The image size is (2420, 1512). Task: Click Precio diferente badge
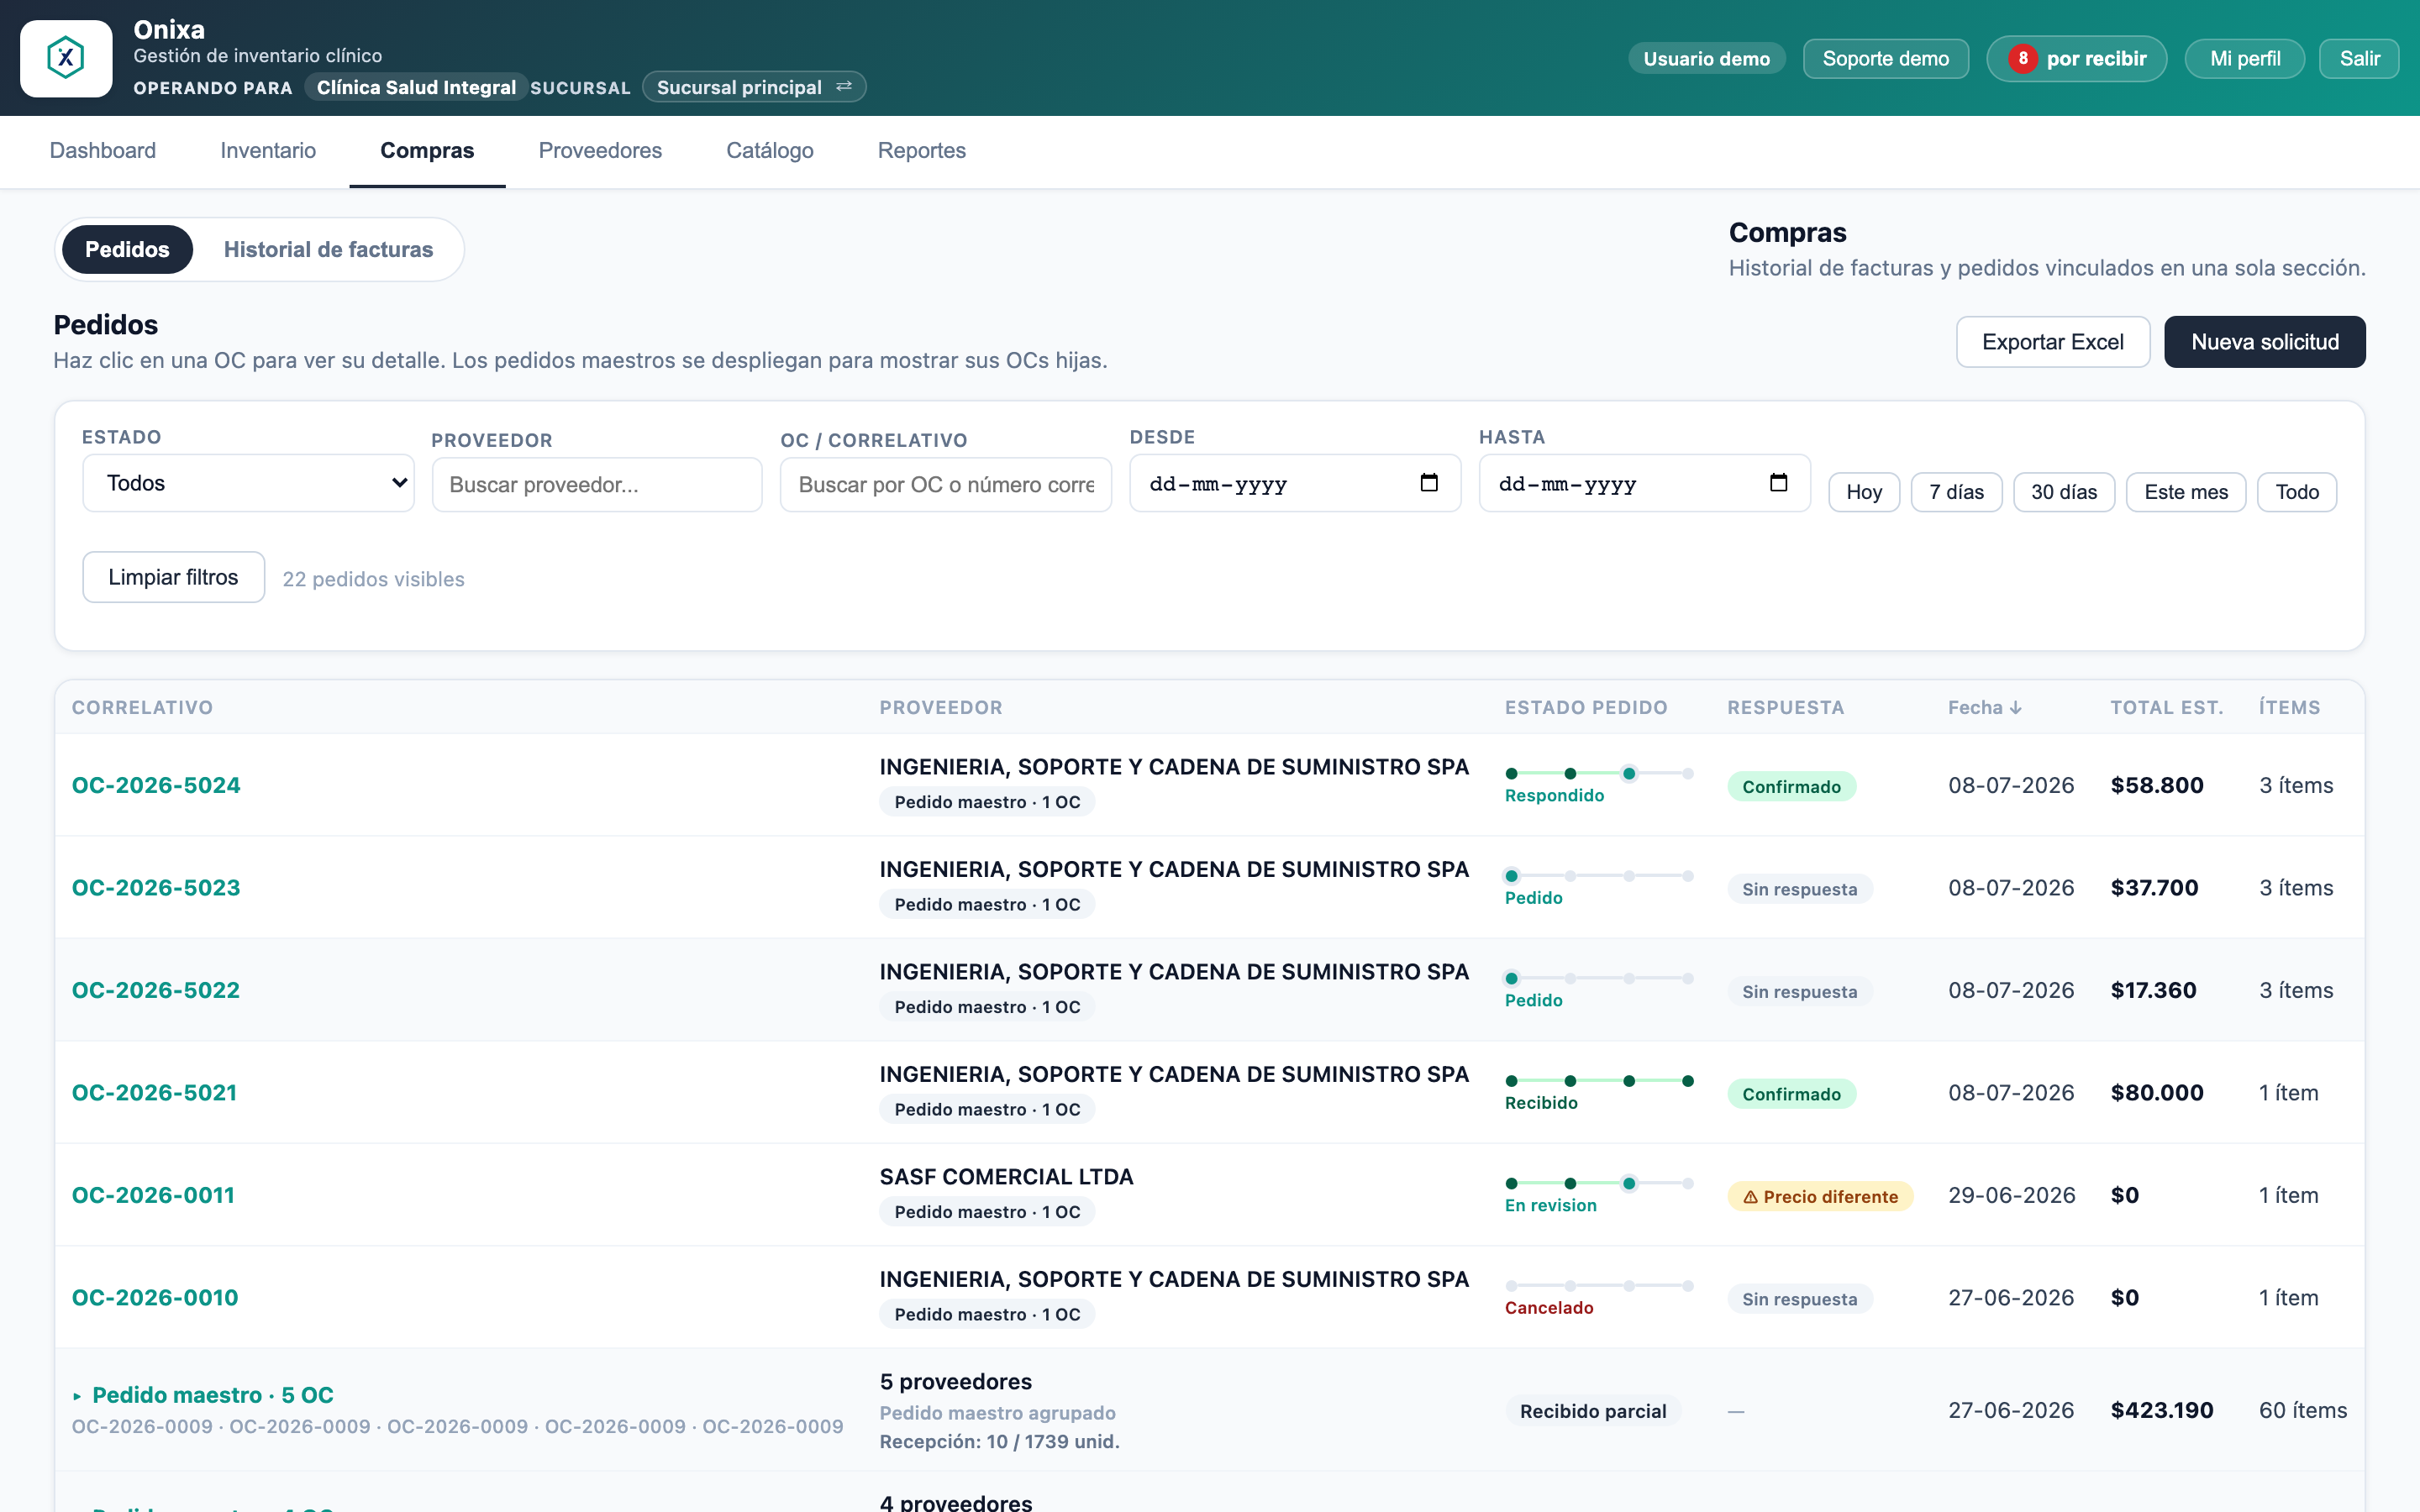tap(1820, 1197)
